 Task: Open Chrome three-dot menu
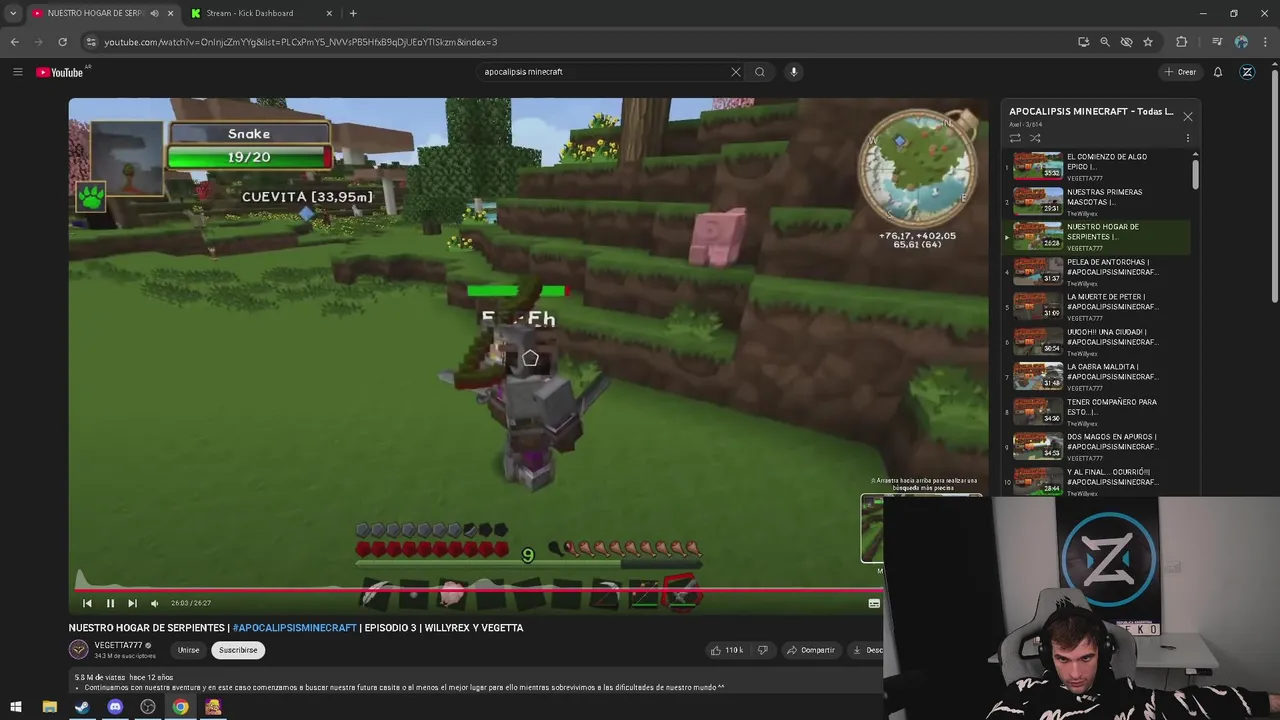coord(1264,42)
